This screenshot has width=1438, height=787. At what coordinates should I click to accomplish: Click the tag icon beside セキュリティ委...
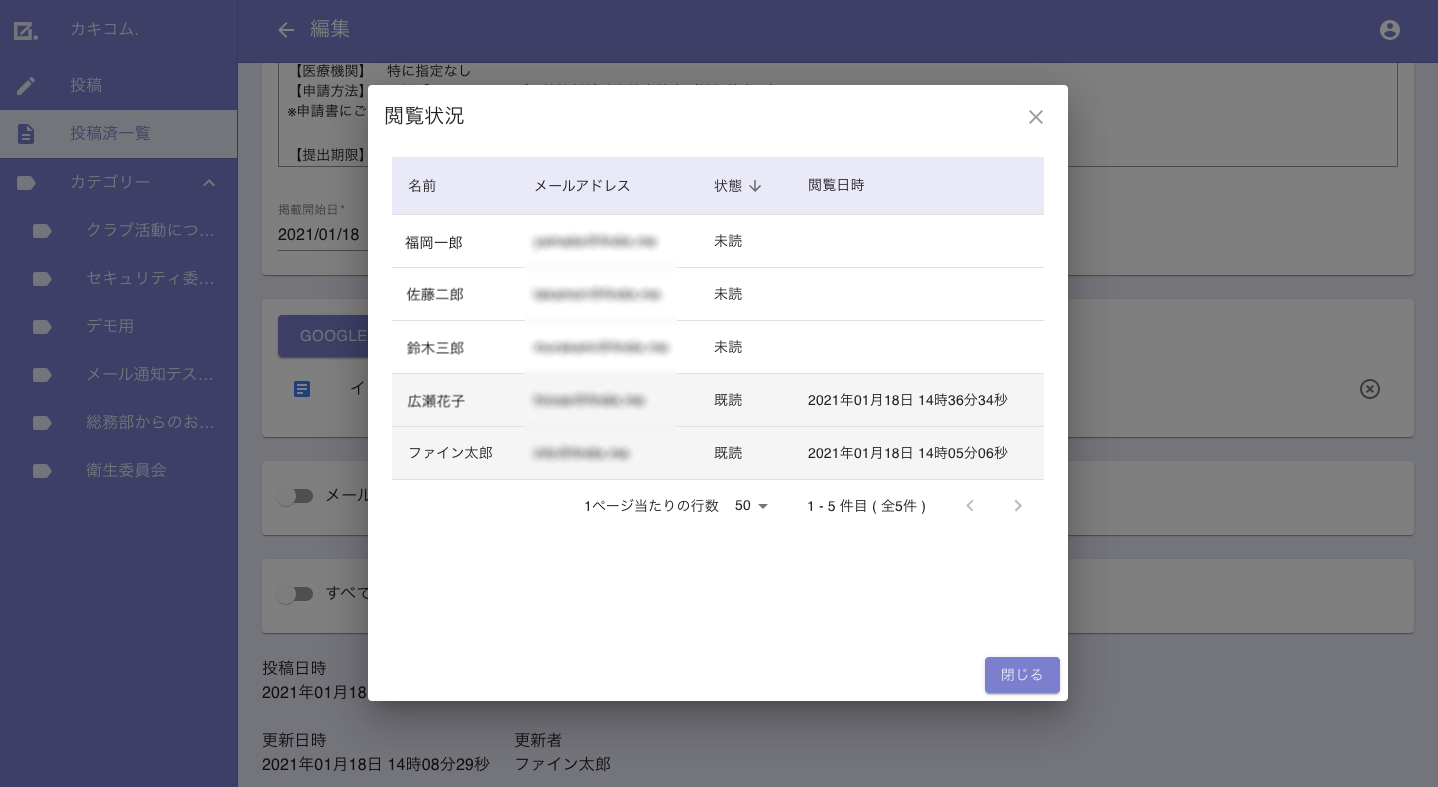(x=42, y=279)
